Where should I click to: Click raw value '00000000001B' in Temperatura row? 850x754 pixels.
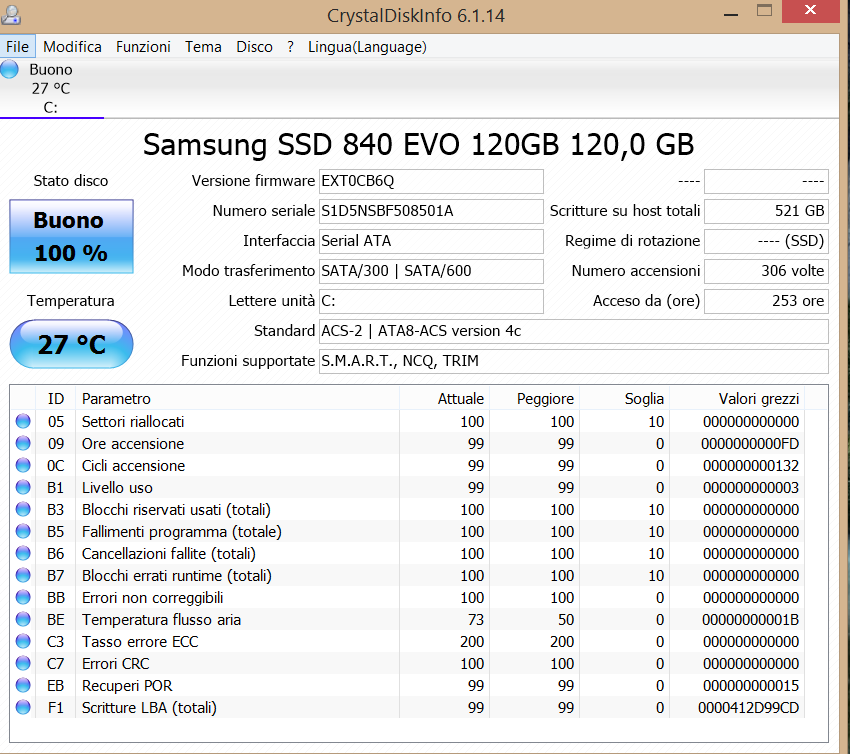[750, 620]
